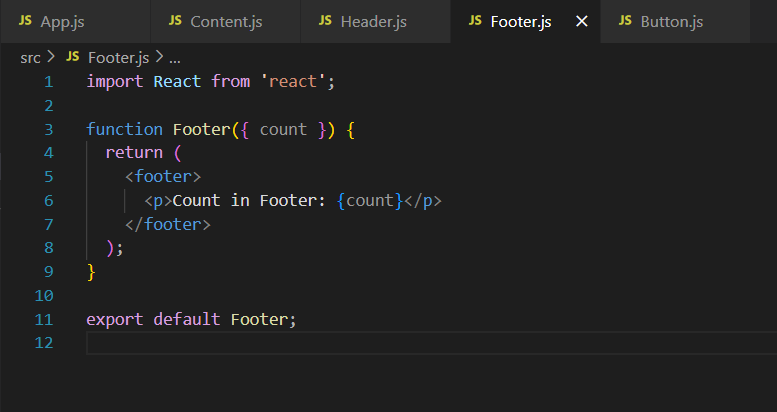Open the Button.js tab
Viewport: 777px width, 412px height.
click(675, 21)
